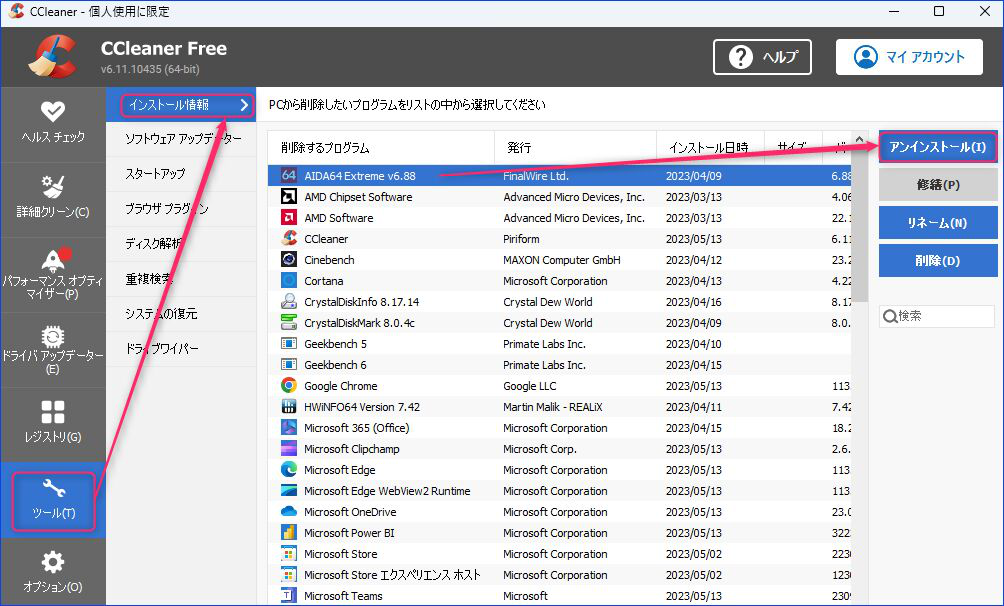Click the 修復(P) button
The height and width of the screenshot is (606, 1004).
(x=937, y=185)
